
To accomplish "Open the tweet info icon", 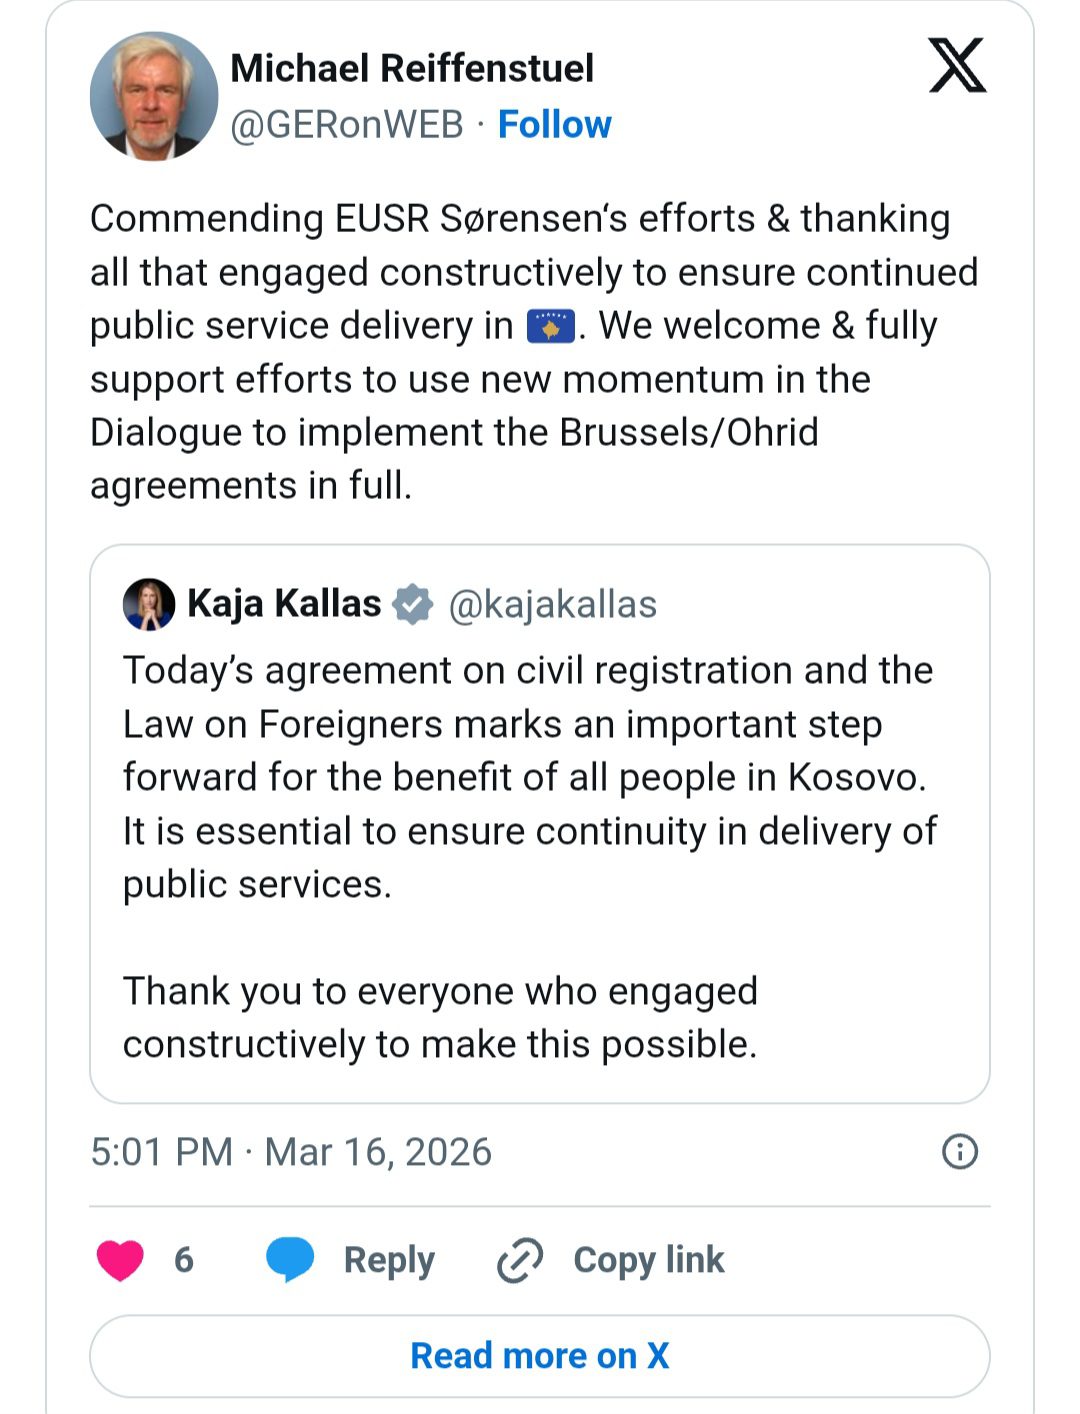I will [960, 1152].
